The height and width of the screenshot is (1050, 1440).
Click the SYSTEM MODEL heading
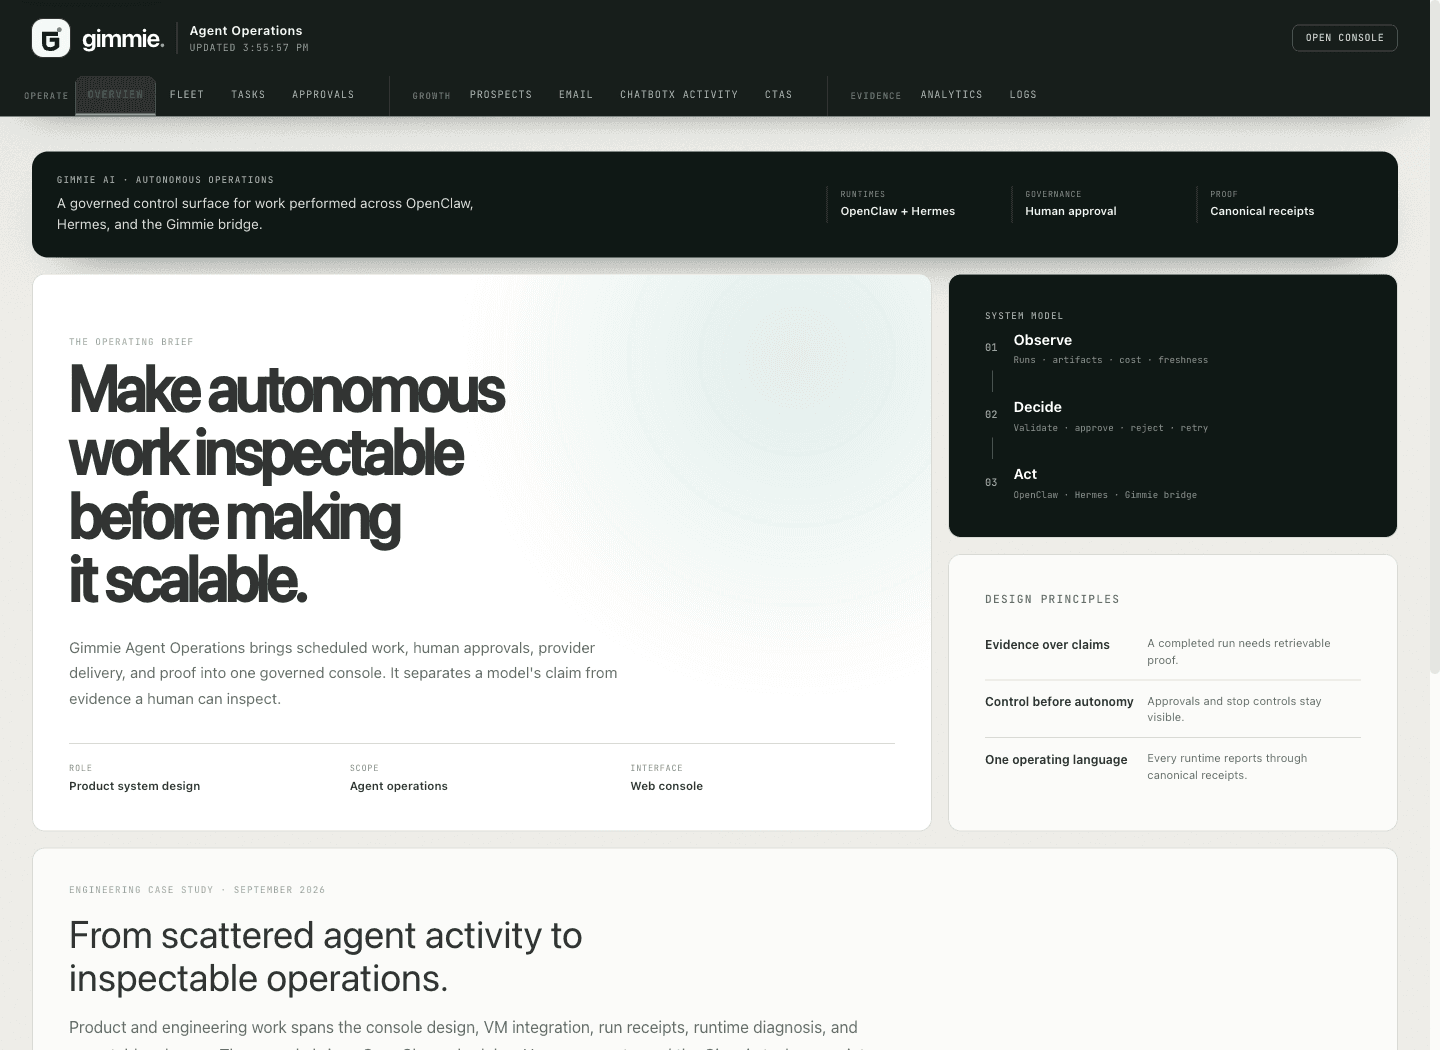[x=1024, y=316]
